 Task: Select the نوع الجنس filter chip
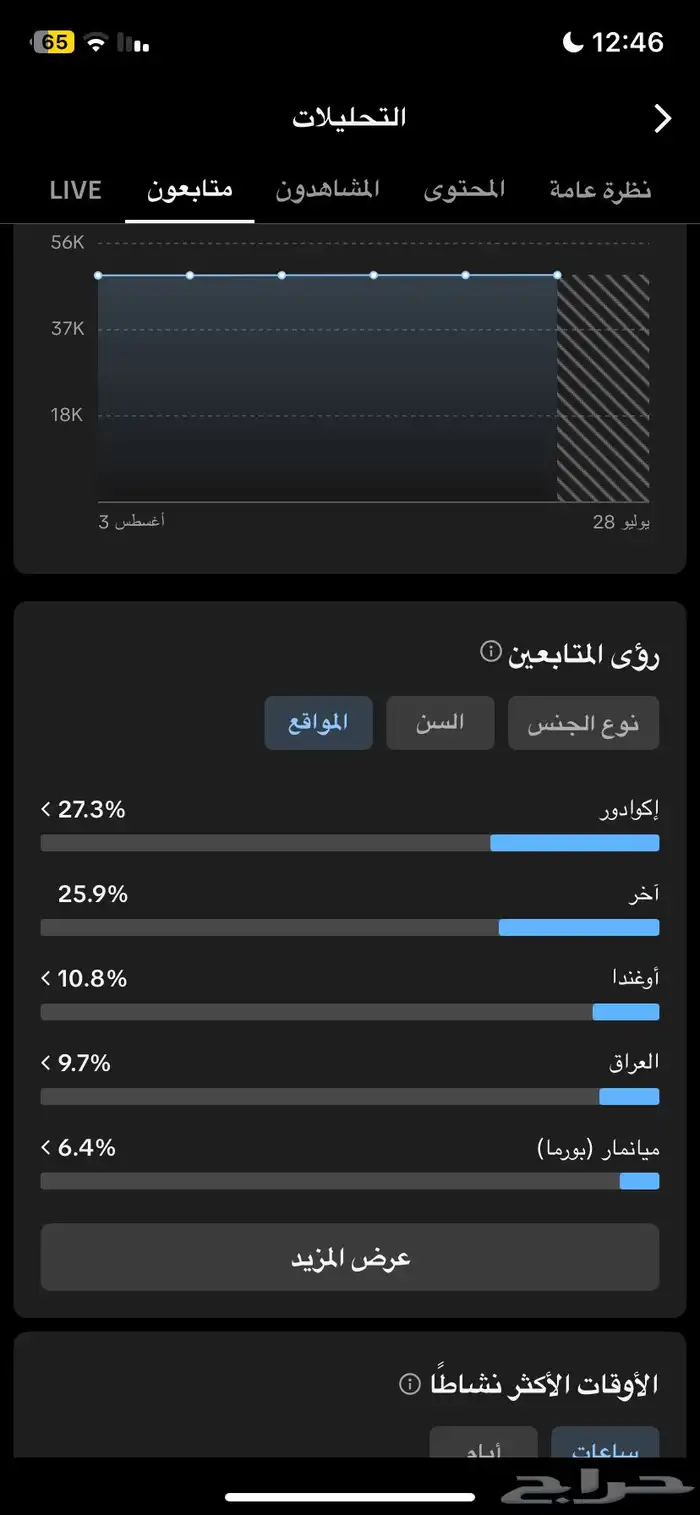pos(583,723)
